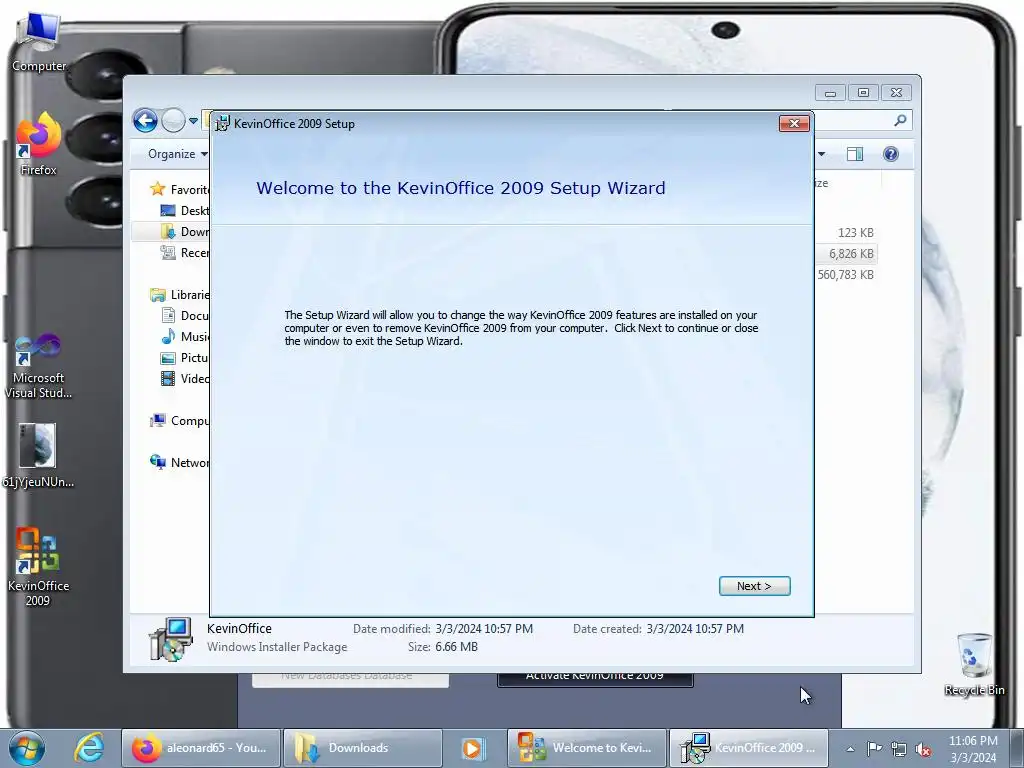Click the Date modified value 3/3/2024 10:57 PM
The width and height of the screenshot is (1024, 768).
pyautogui.click(x=484, y=629)
